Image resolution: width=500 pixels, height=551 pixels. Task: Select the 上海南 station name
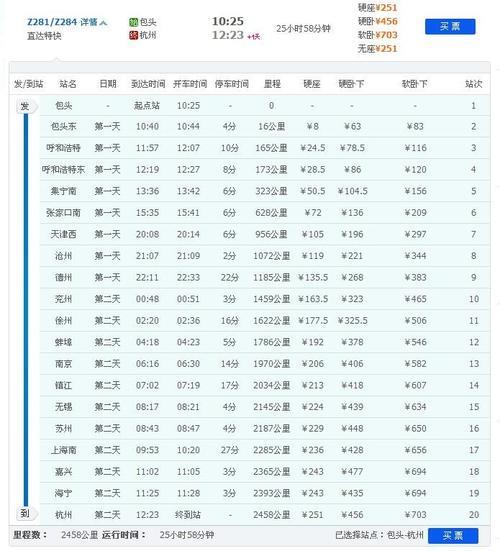(63, 450)
